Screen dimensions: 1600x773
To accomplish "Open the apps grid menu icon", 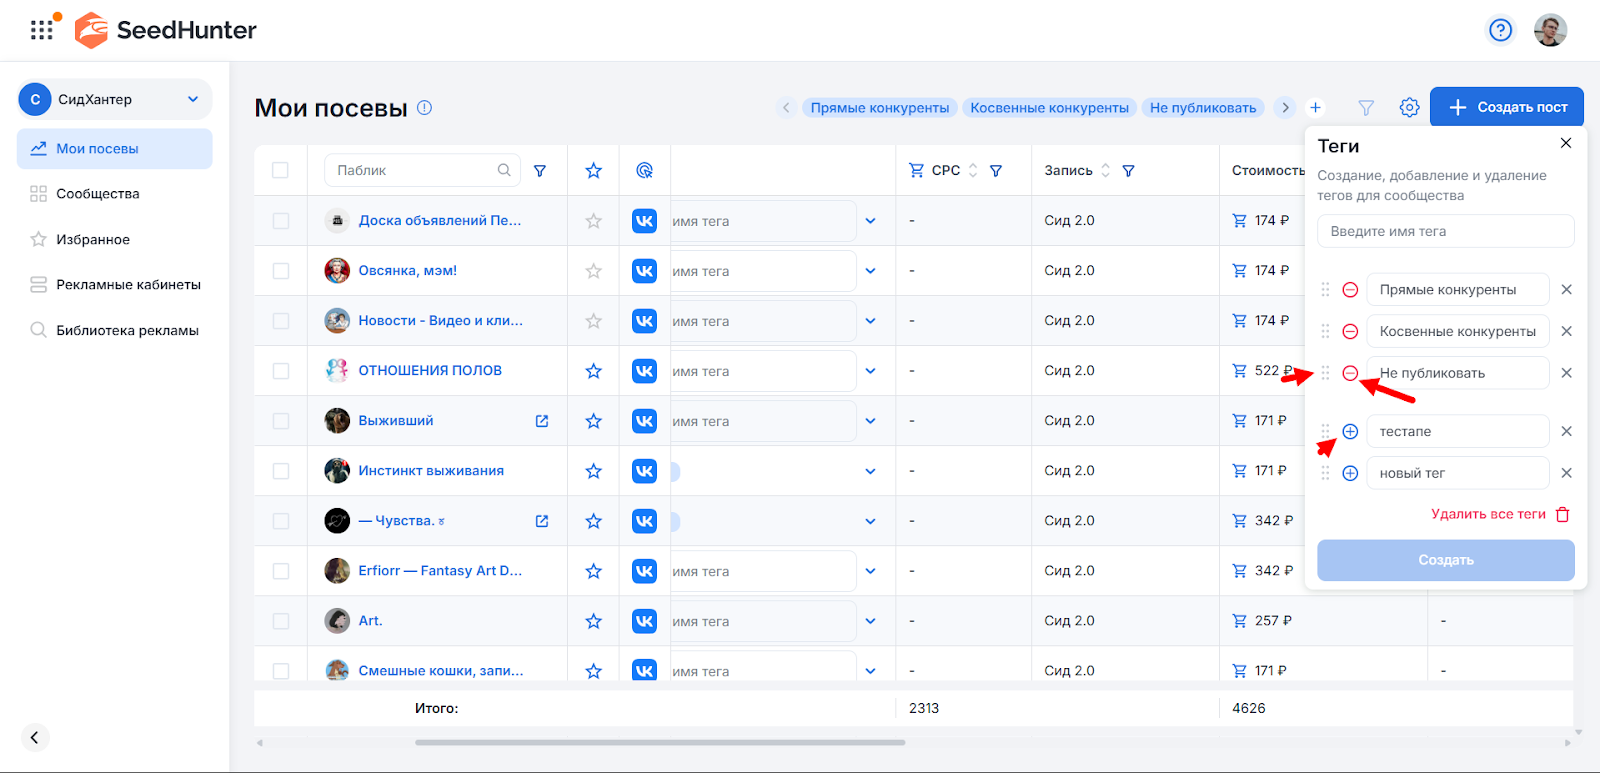I will coord(42,30).
